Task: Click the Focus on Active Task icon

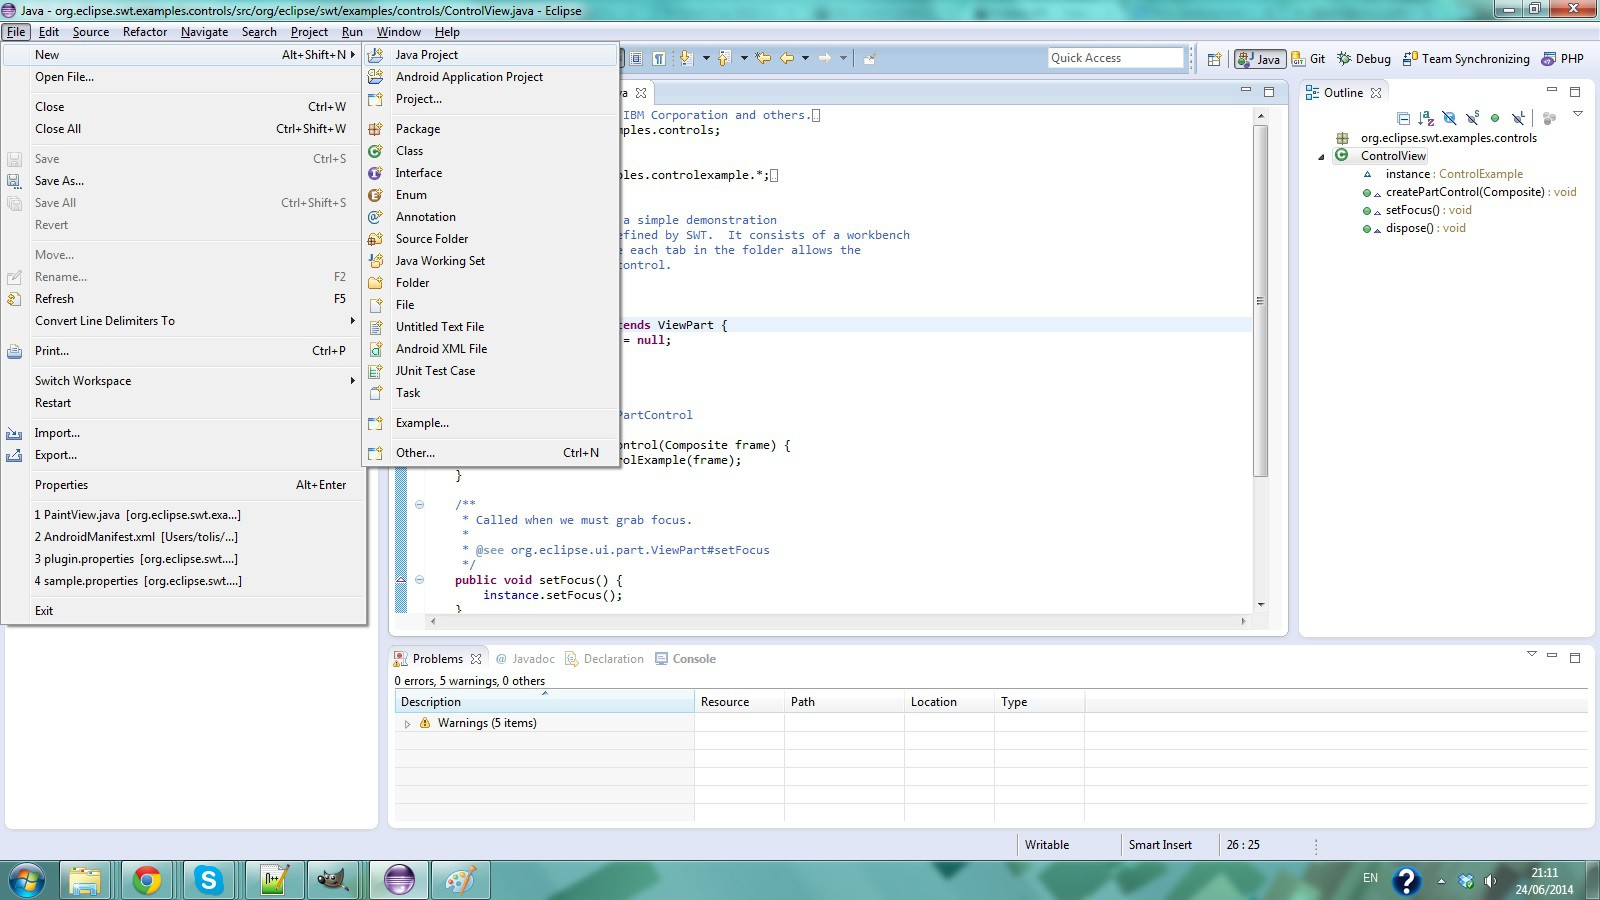Action: pos(1549,118)
